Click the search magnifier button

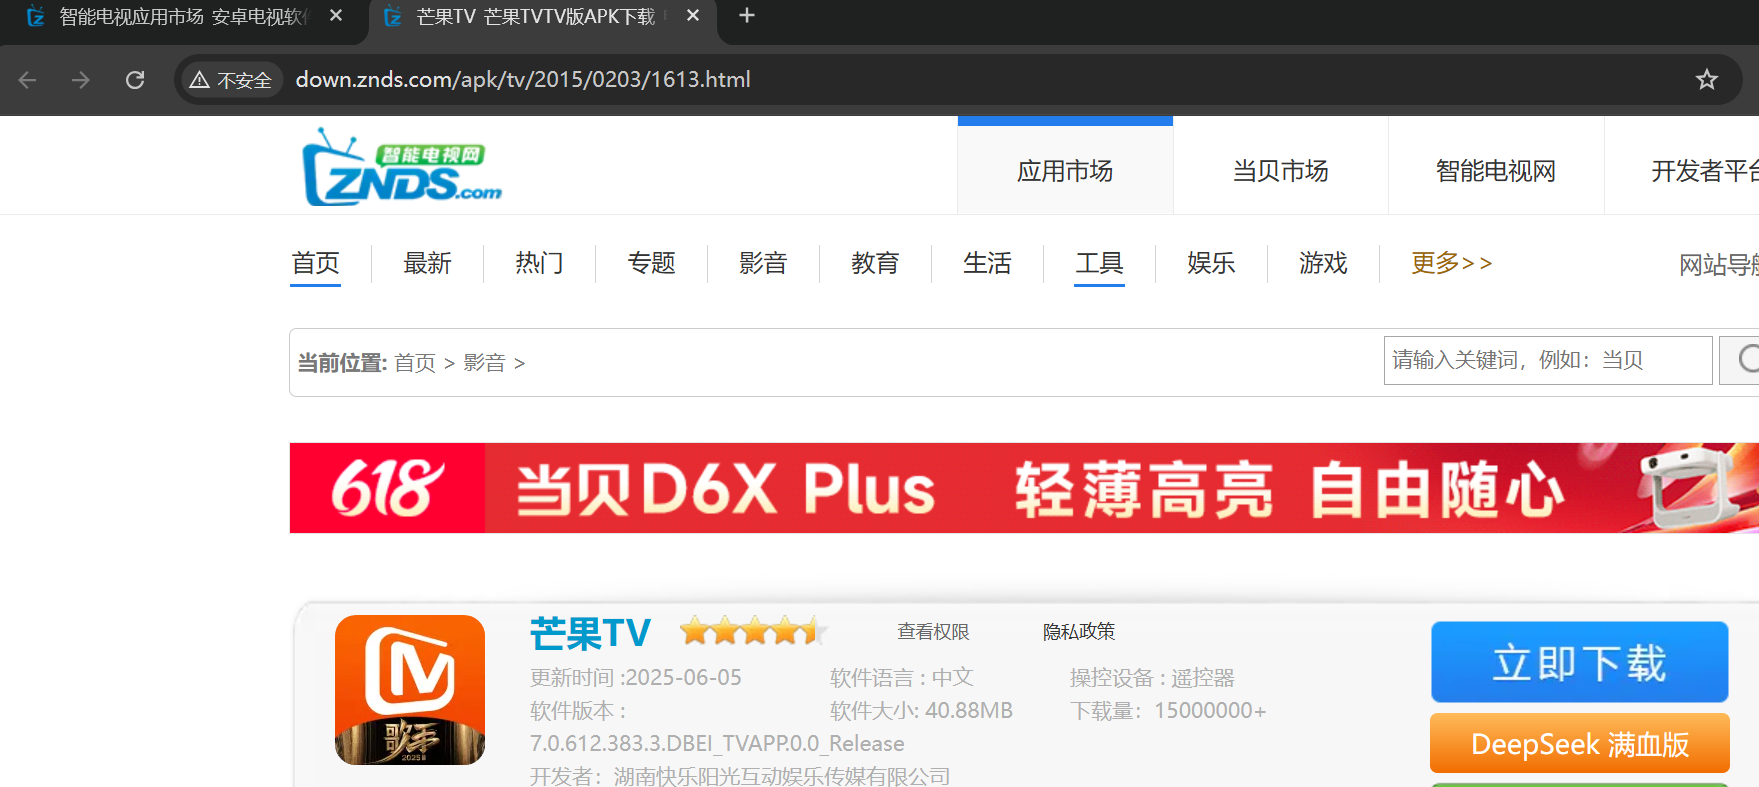1740,360
